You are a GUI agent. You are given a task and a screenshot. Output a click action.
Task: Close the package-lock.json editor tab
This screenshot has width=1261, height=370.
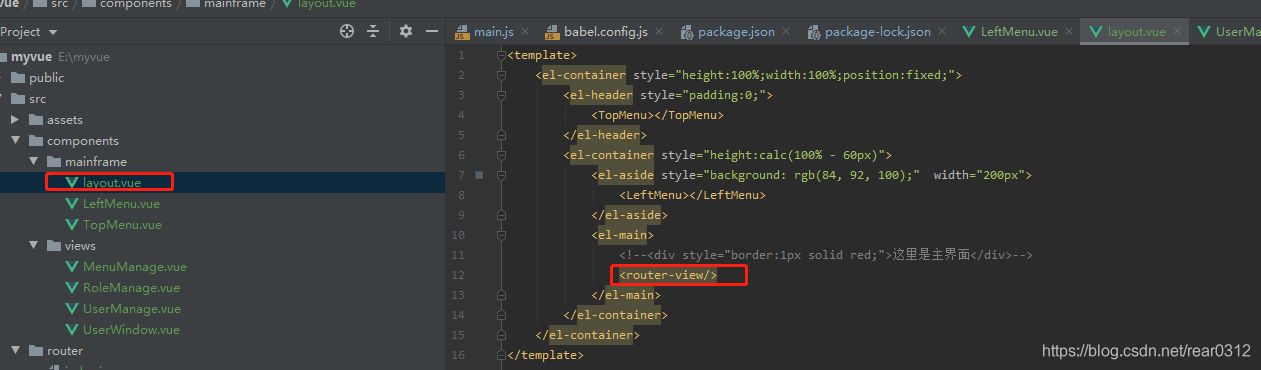click(x=941, y=32)
